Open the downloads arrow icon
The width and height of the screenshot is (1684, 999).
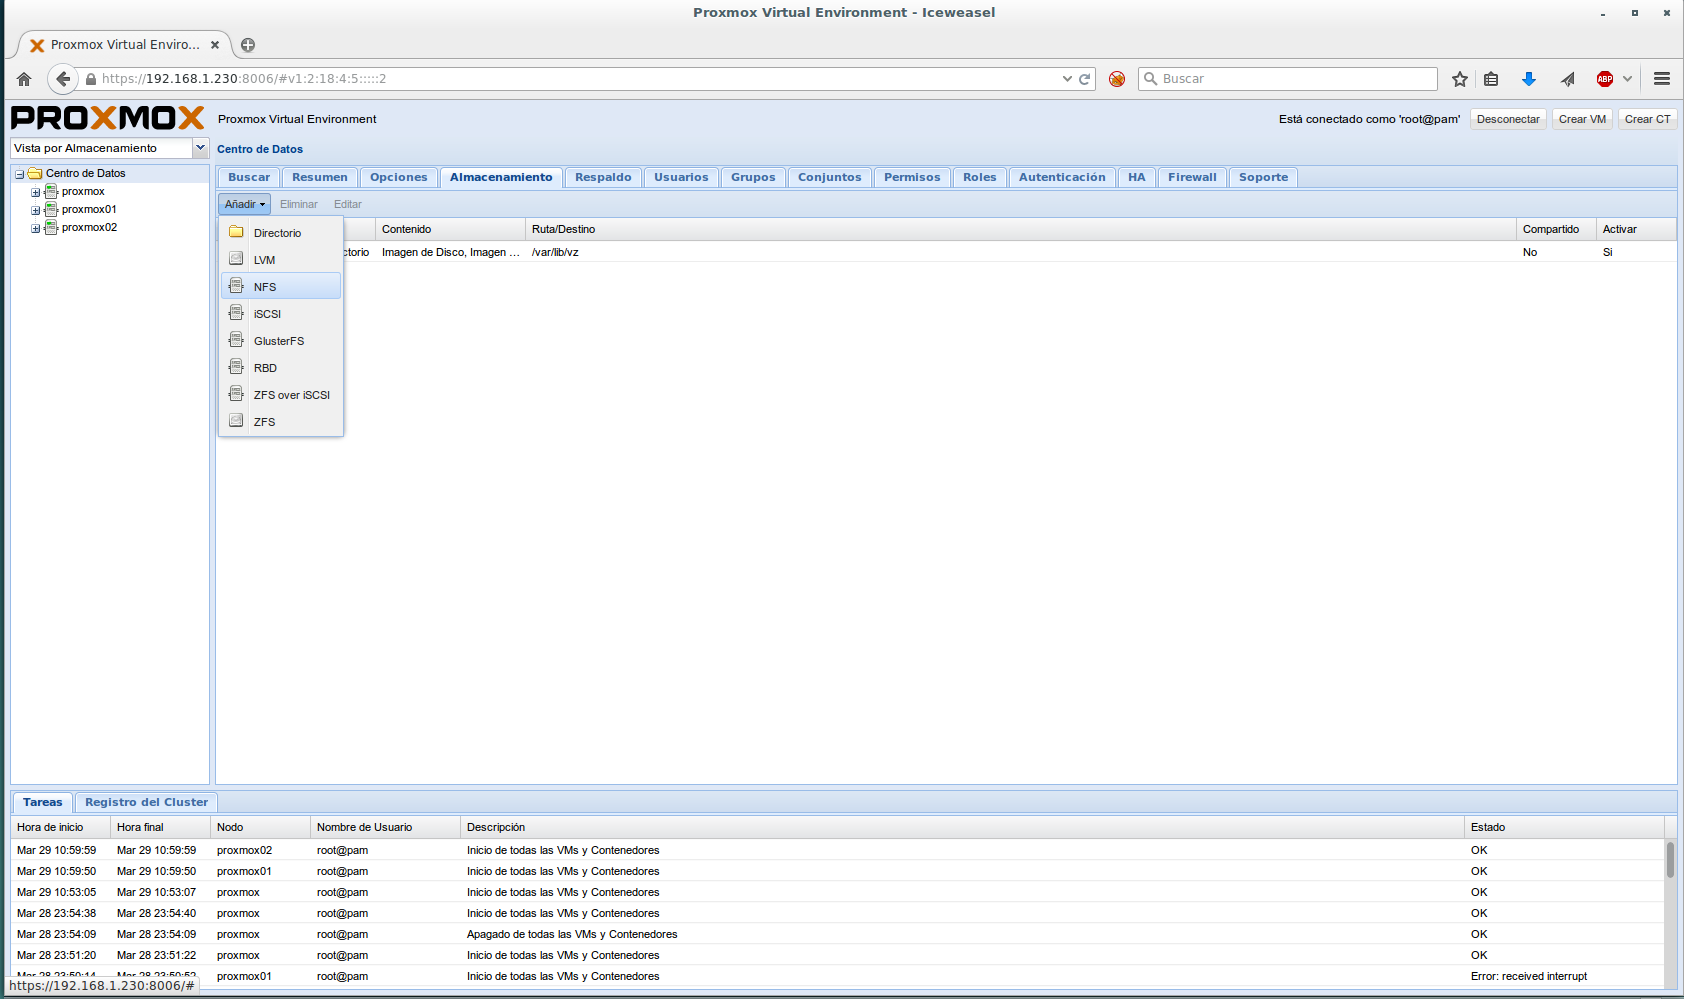point(1528,79)
